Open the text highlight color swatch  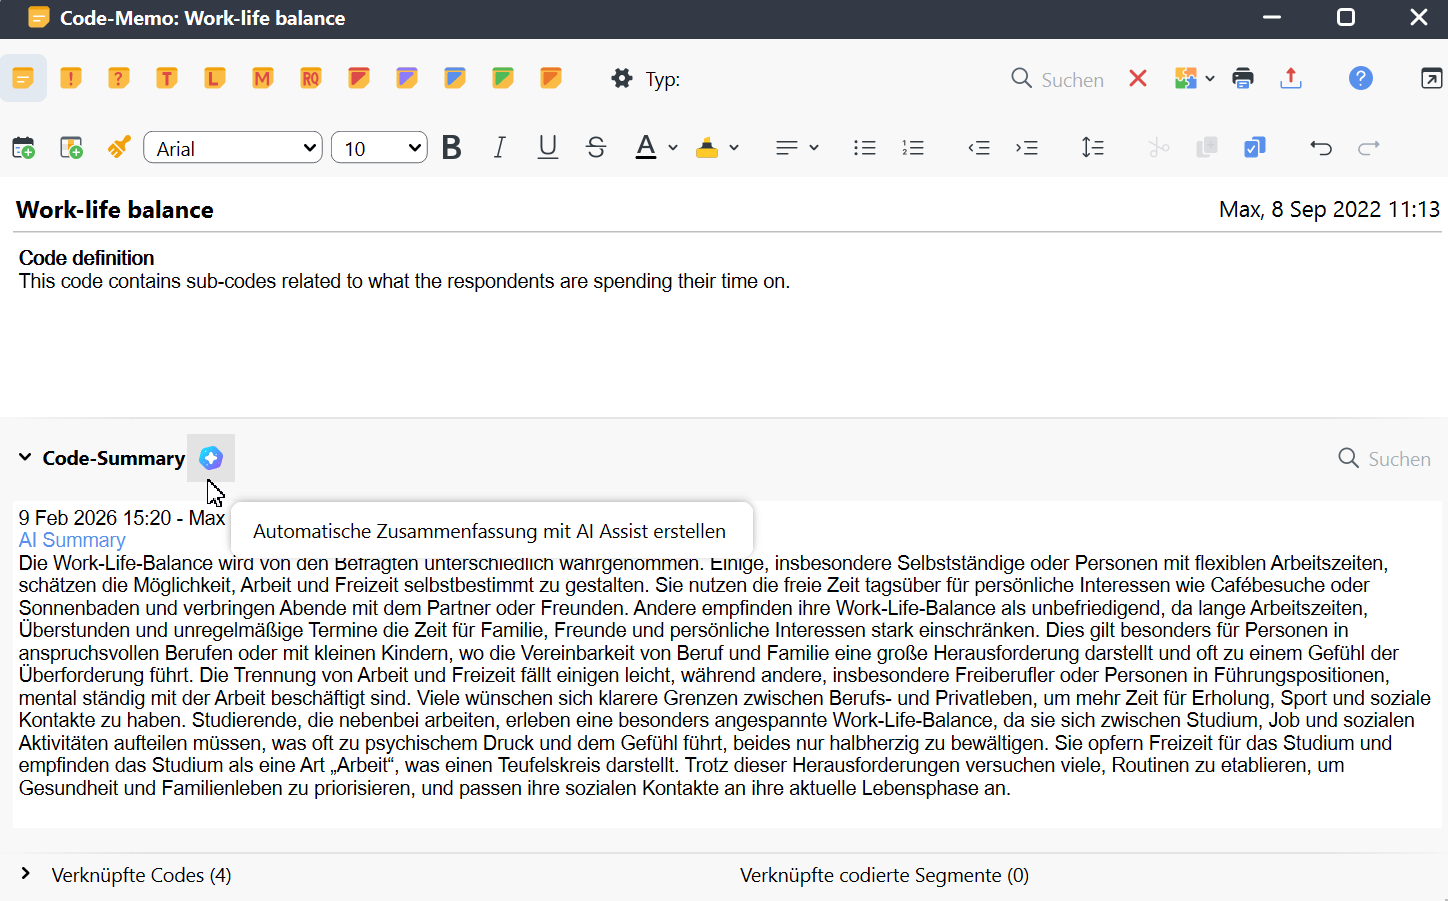[x=707, y=147]
